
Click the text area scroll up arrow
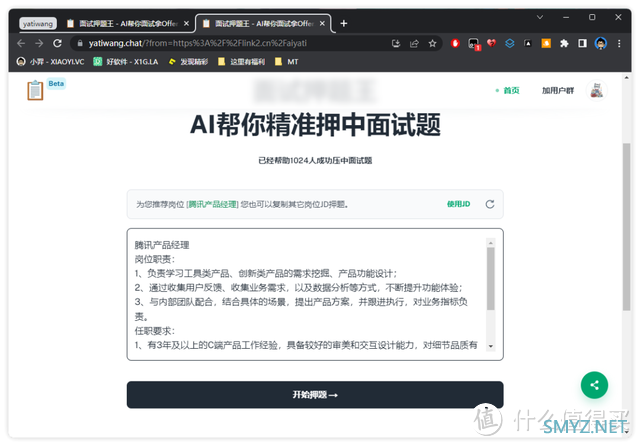point(491,243)
